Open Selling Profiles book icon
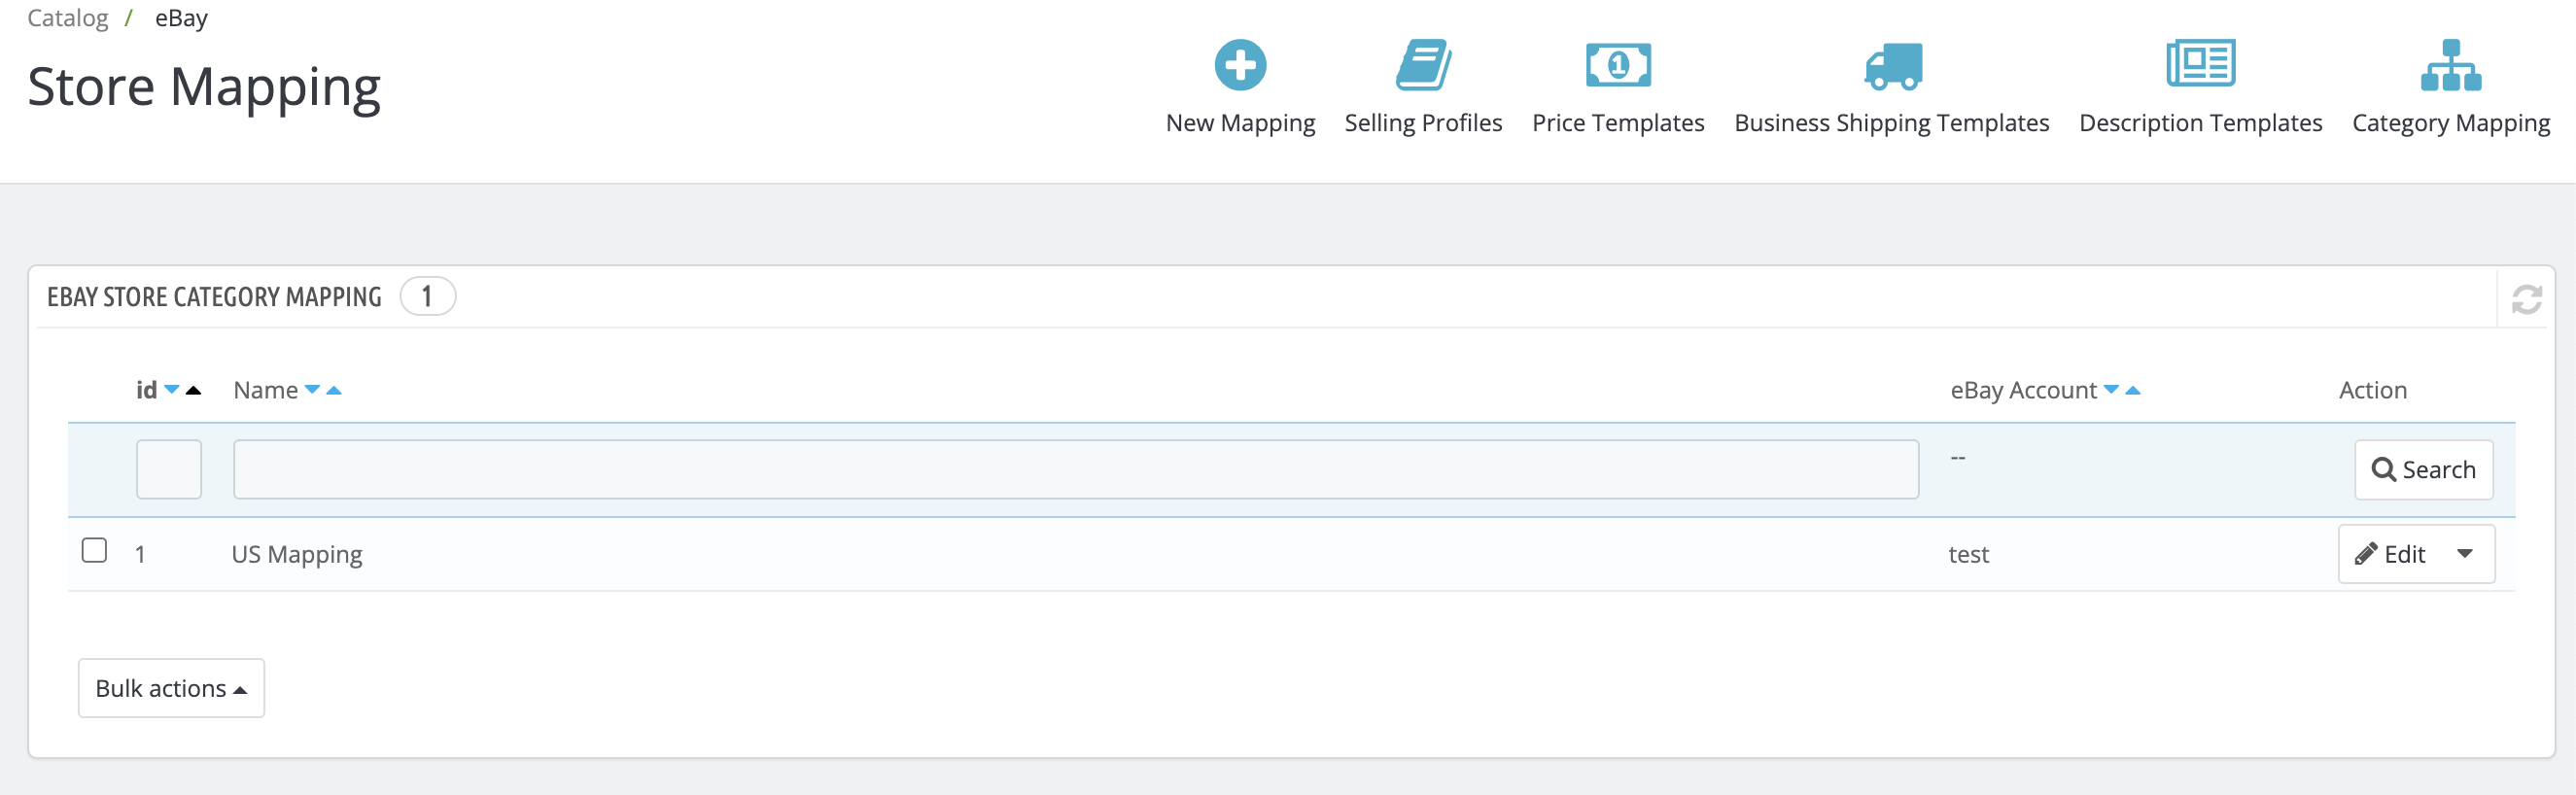Screen dimensions: 2576x795 pyautogui.click(x=1422, y=66)
